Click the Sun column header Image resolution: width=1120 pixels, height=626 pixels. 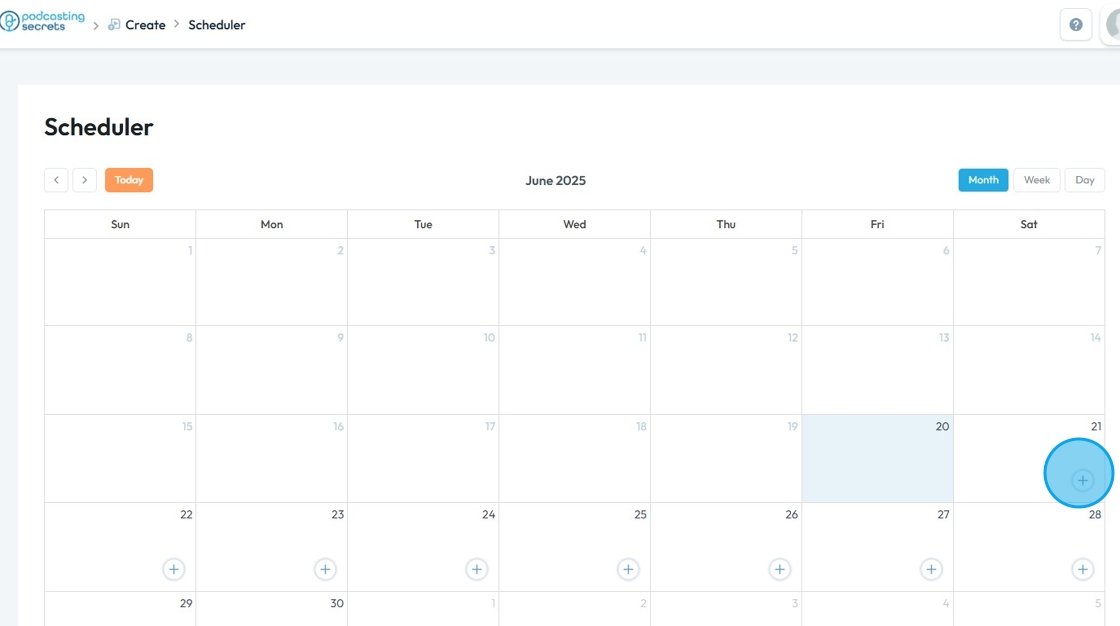(x=120, y=224)
